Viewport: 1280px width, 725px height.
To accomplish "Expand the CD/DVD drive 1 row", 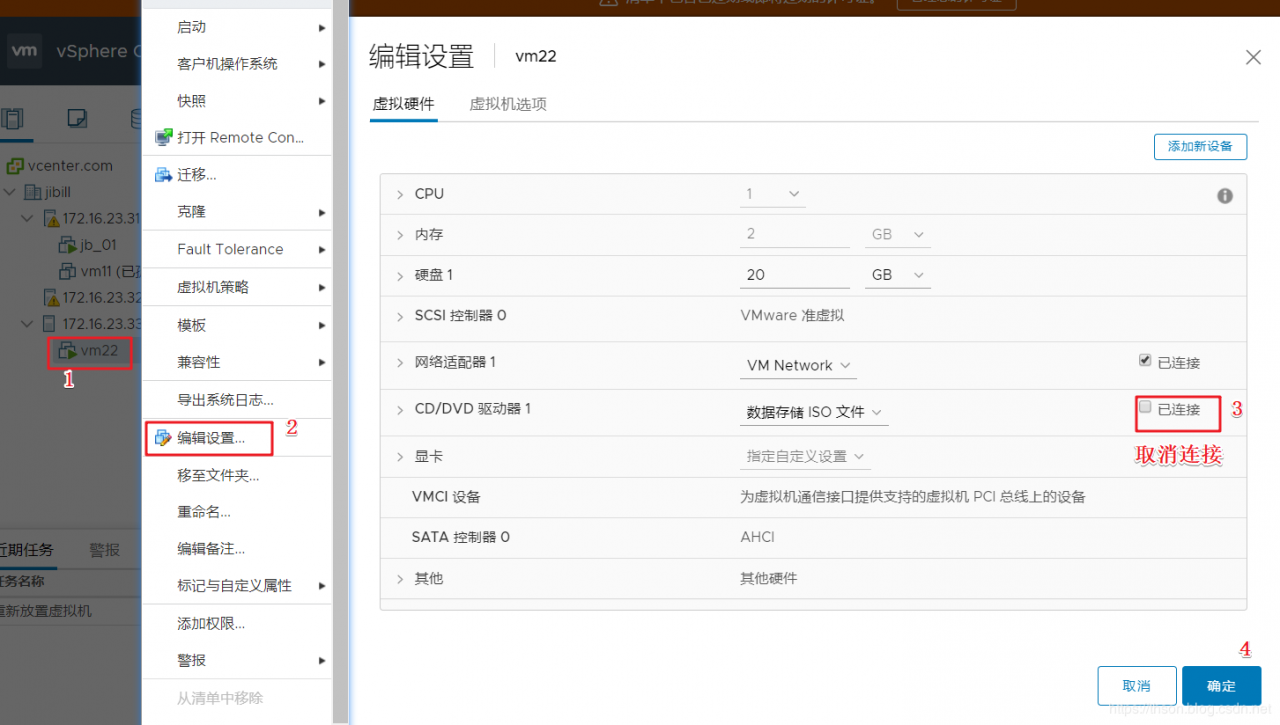I will coord(400,409).
